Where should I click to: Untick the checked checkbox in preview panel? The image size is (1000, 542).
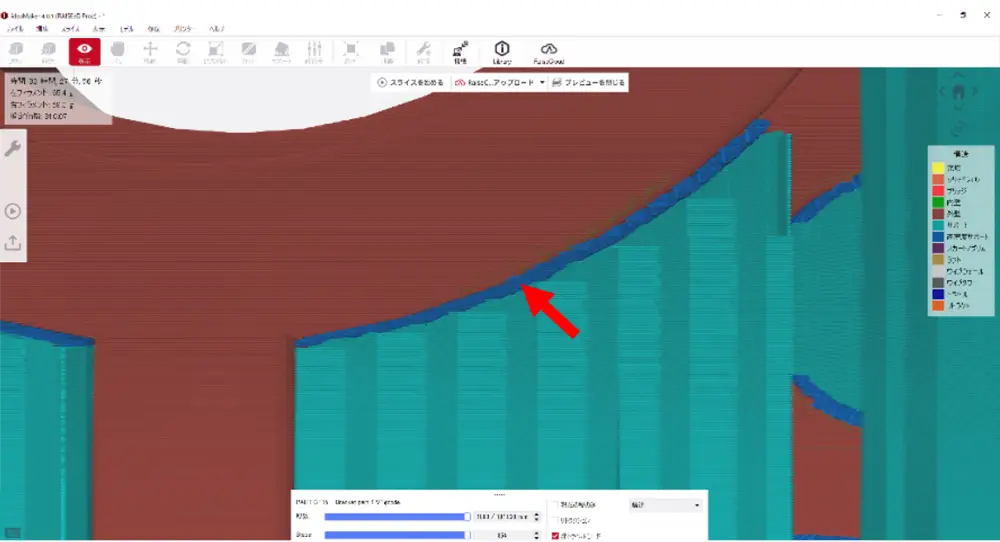tap(556, 536)
